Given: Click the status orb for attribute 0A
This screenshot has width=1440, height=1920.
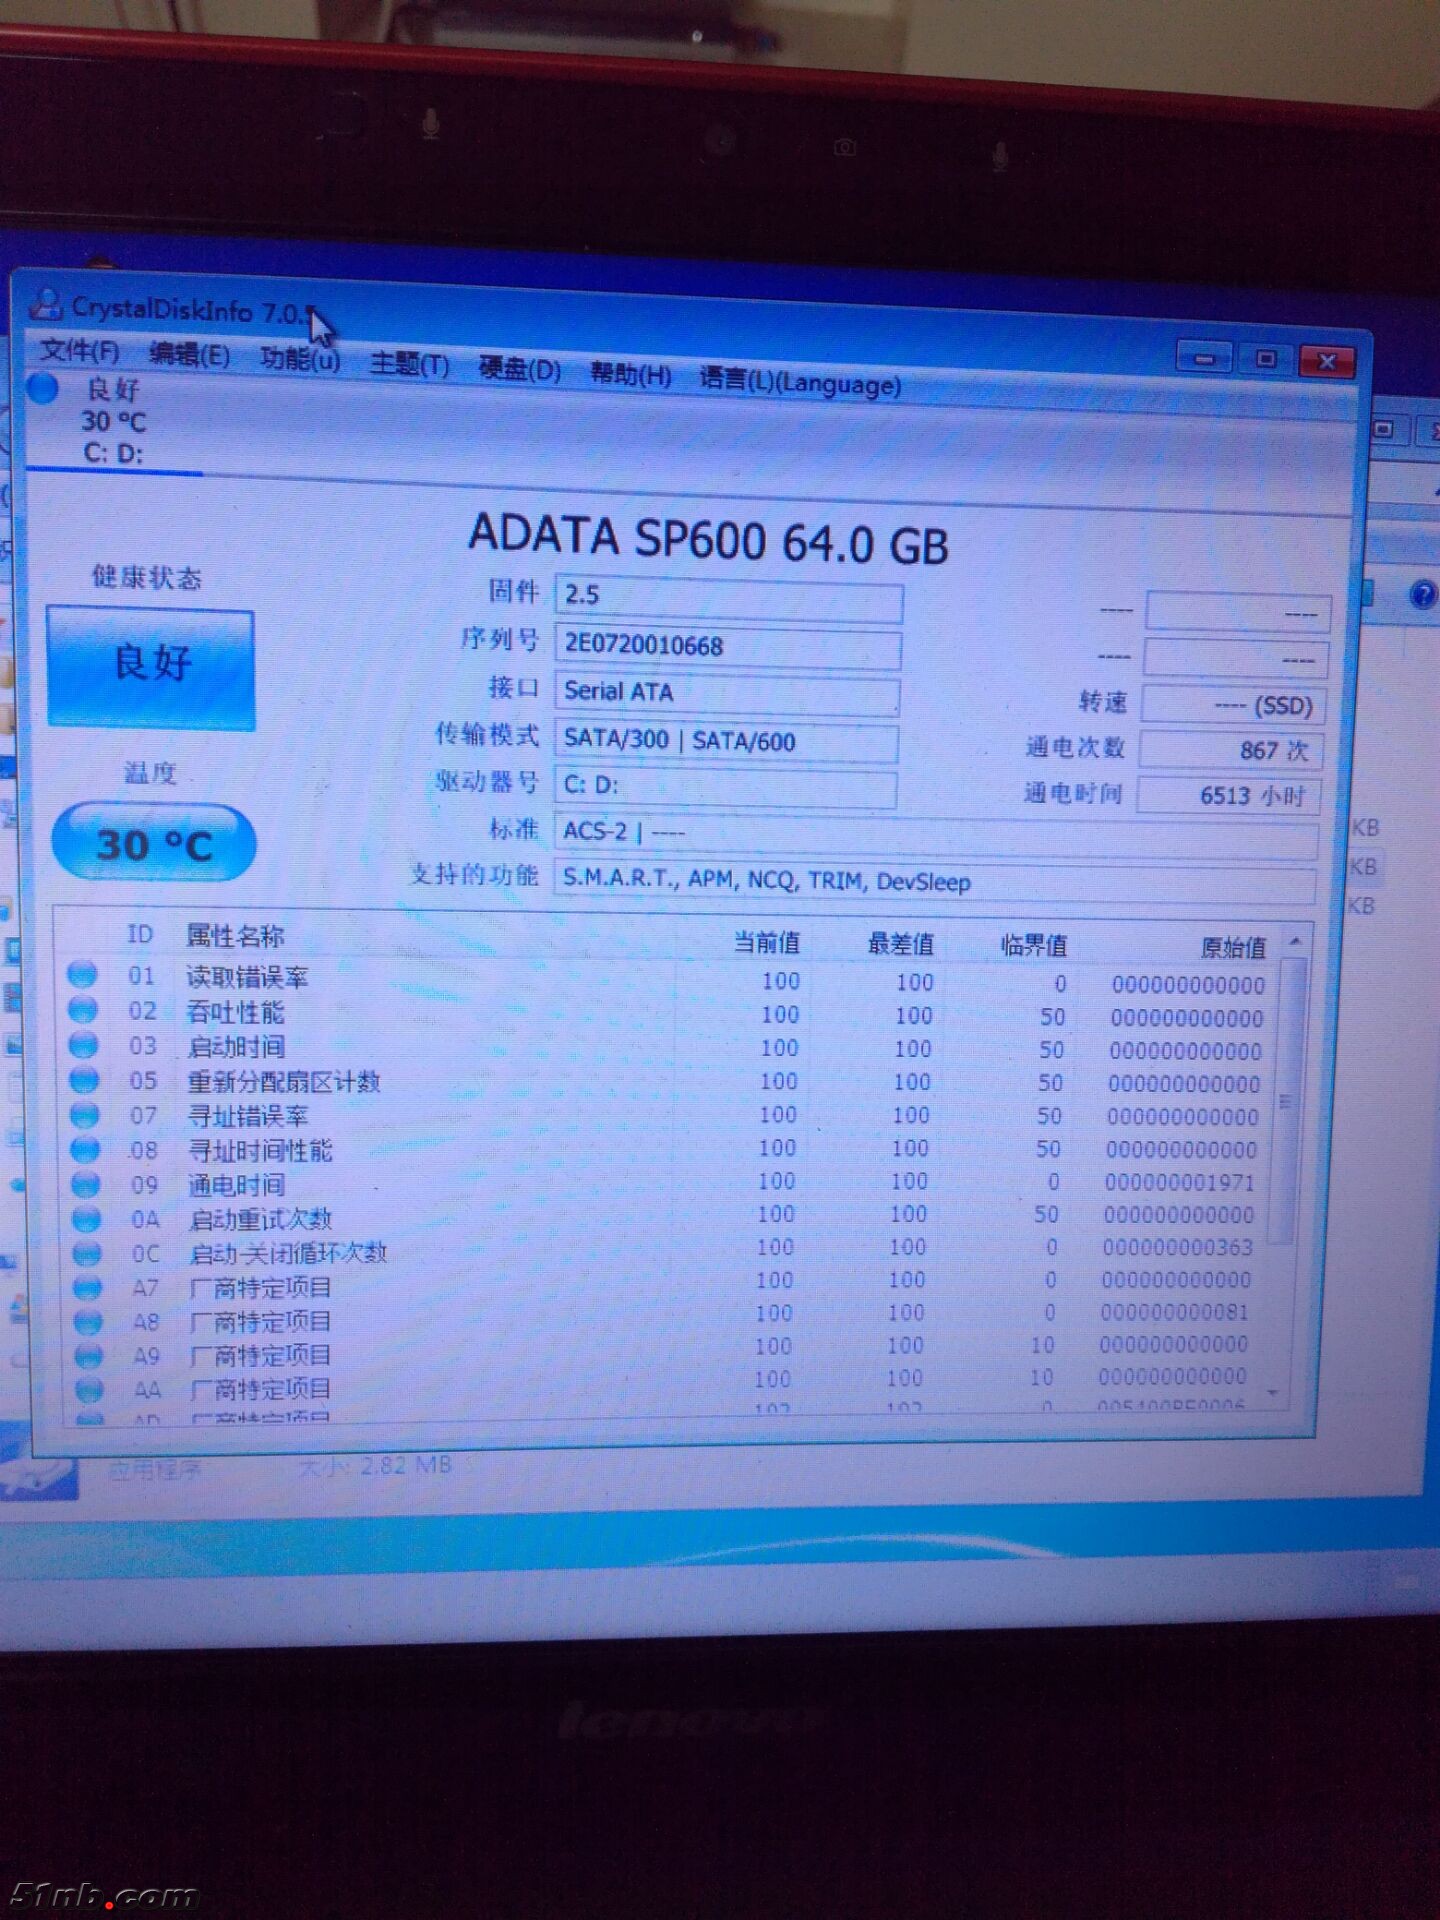Looking at the screenshot, I should point(87,1219).
